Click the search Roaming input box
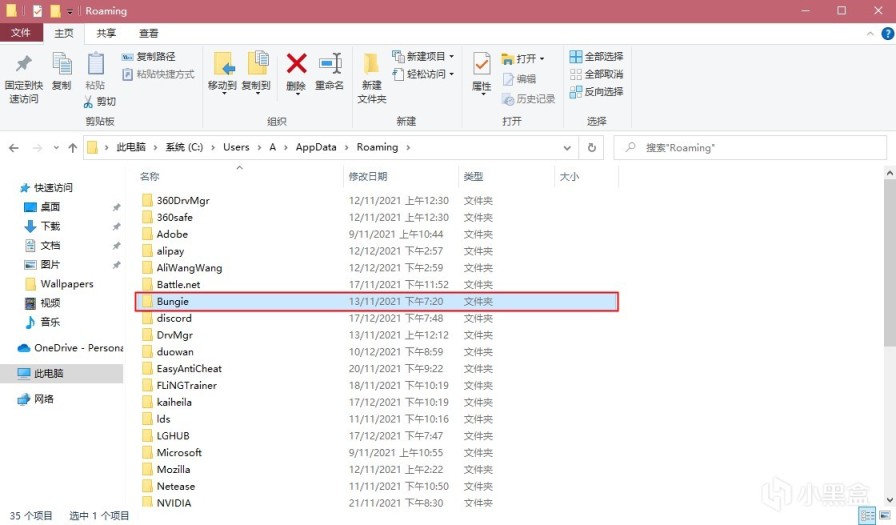 click(750, 148)
